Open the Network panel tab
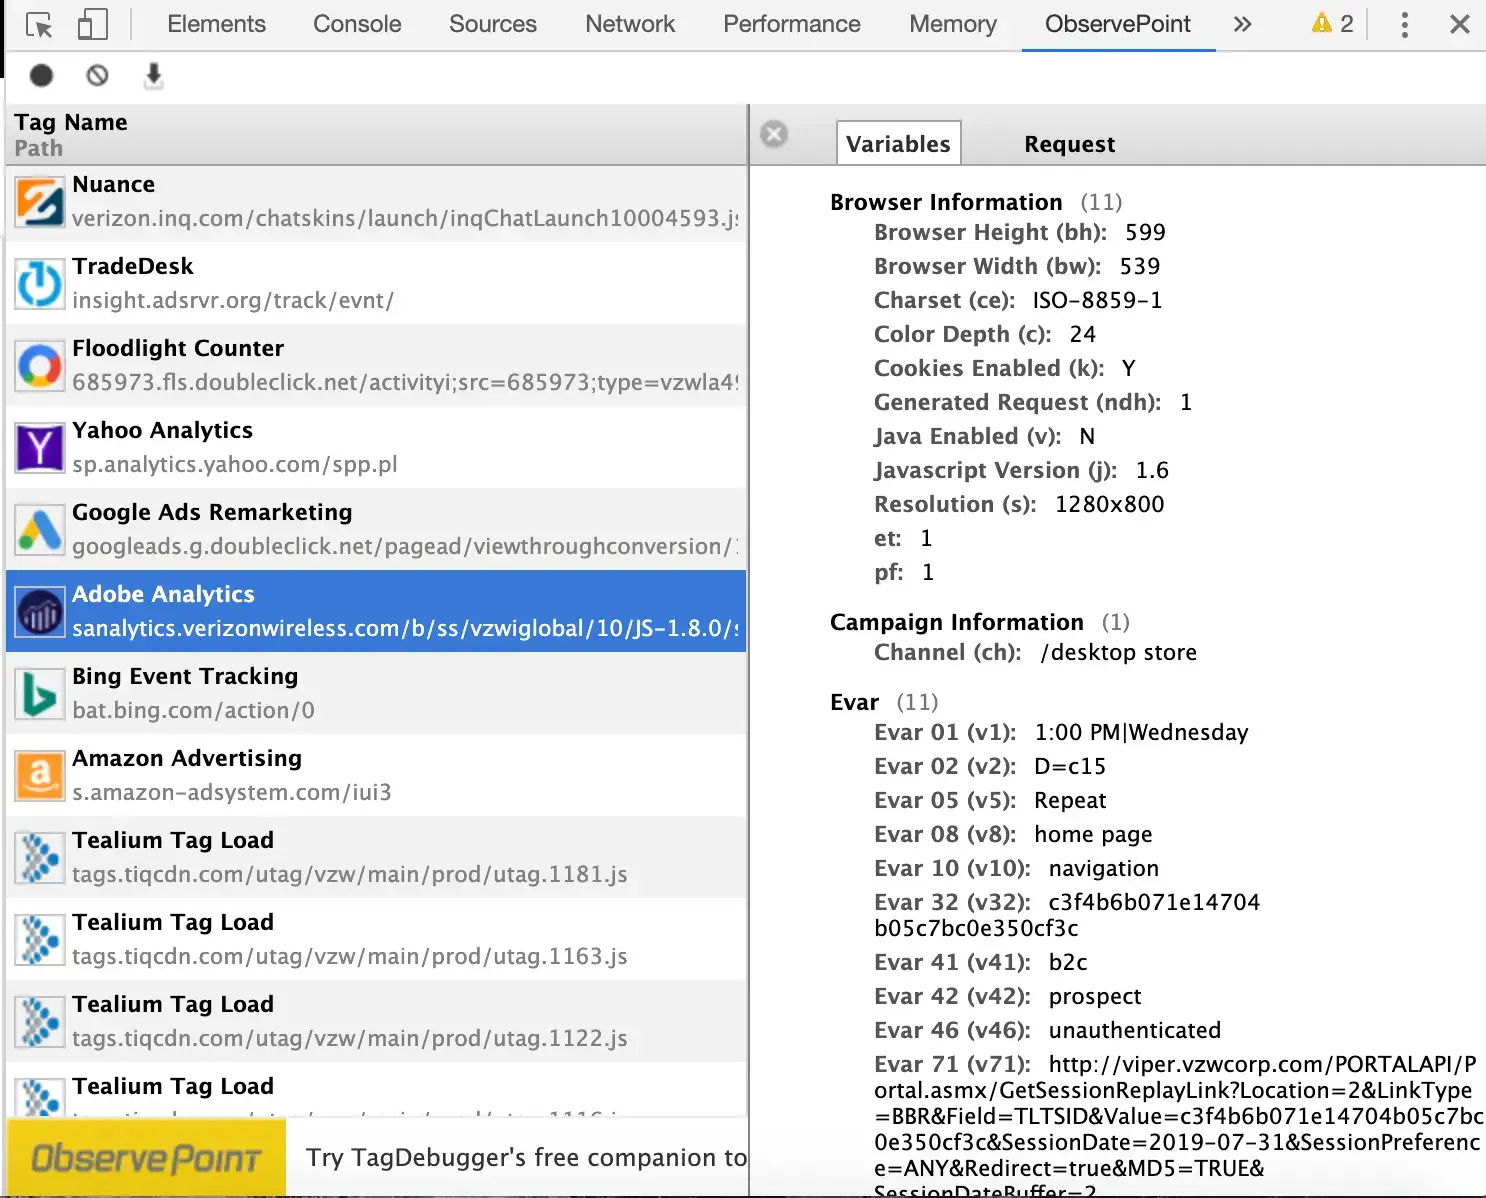 coord(630,24)
